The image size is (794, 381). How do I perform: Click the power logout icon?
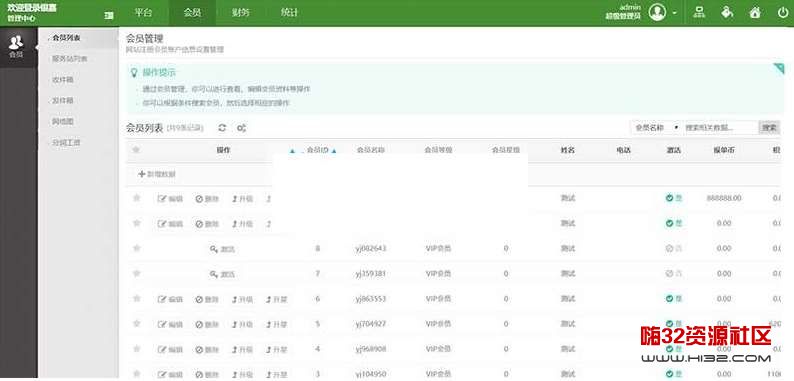[783, 13]
